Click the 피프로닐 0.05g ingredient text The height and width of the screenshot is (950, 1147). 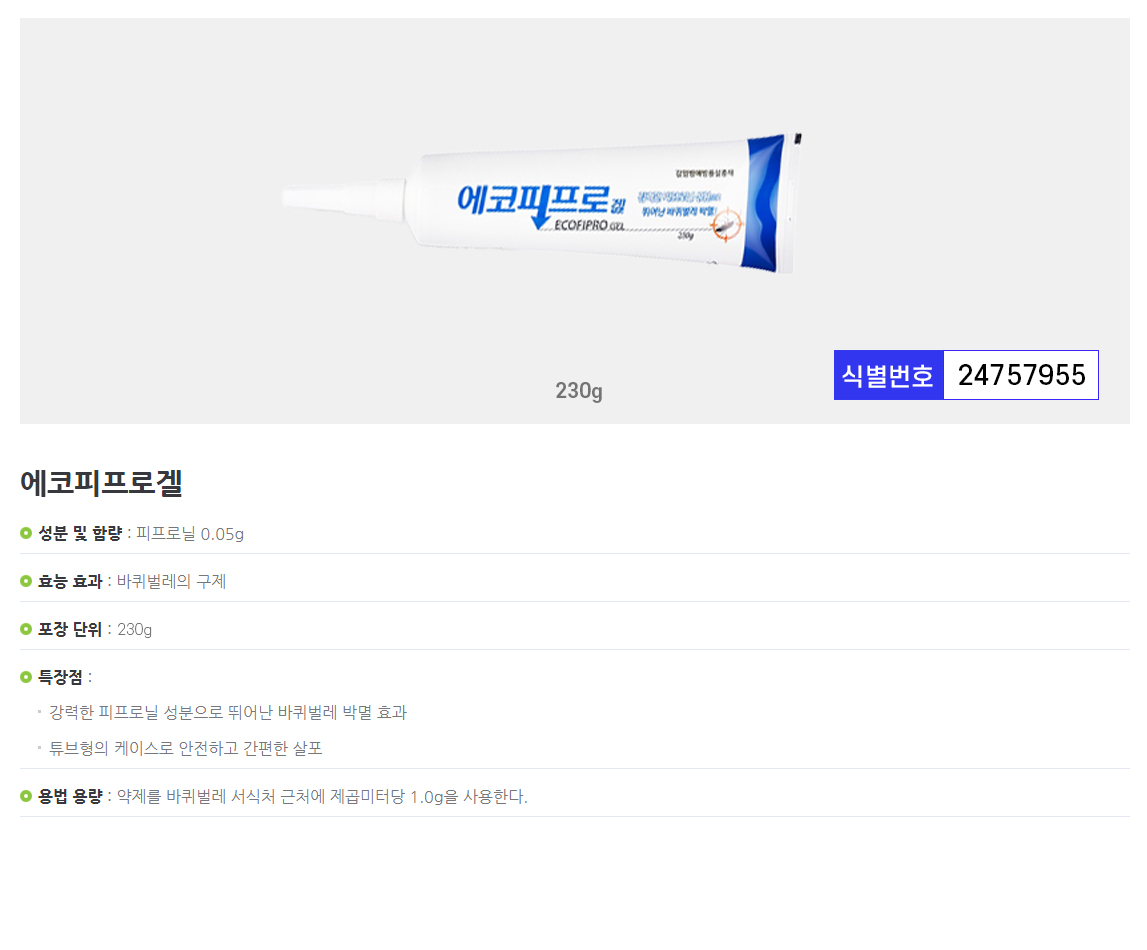(x=190, y=533)
